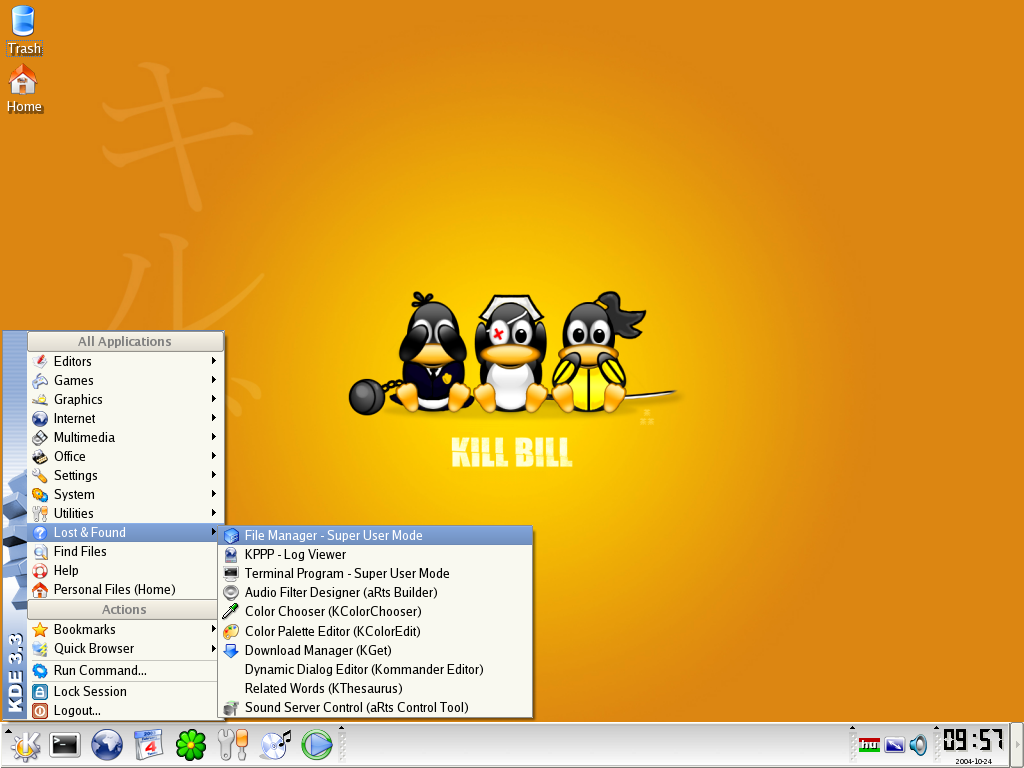Click the KPPP Log Viewer icon
The image size is (1024, 768).
click(231, 554)
